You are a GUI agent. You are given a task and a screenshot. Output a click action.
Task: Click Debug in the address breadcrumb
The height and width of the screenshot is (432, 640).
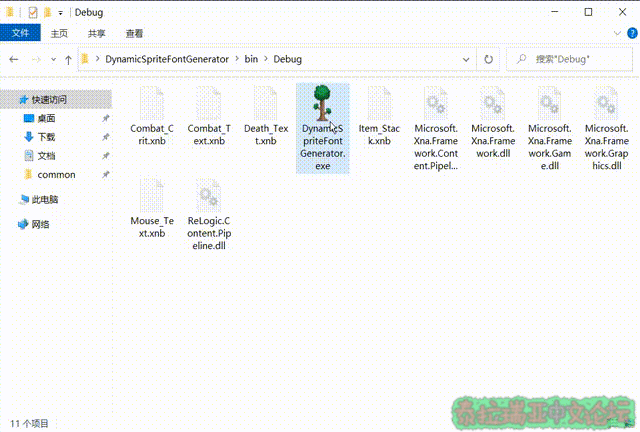click(x=287, y=59)
